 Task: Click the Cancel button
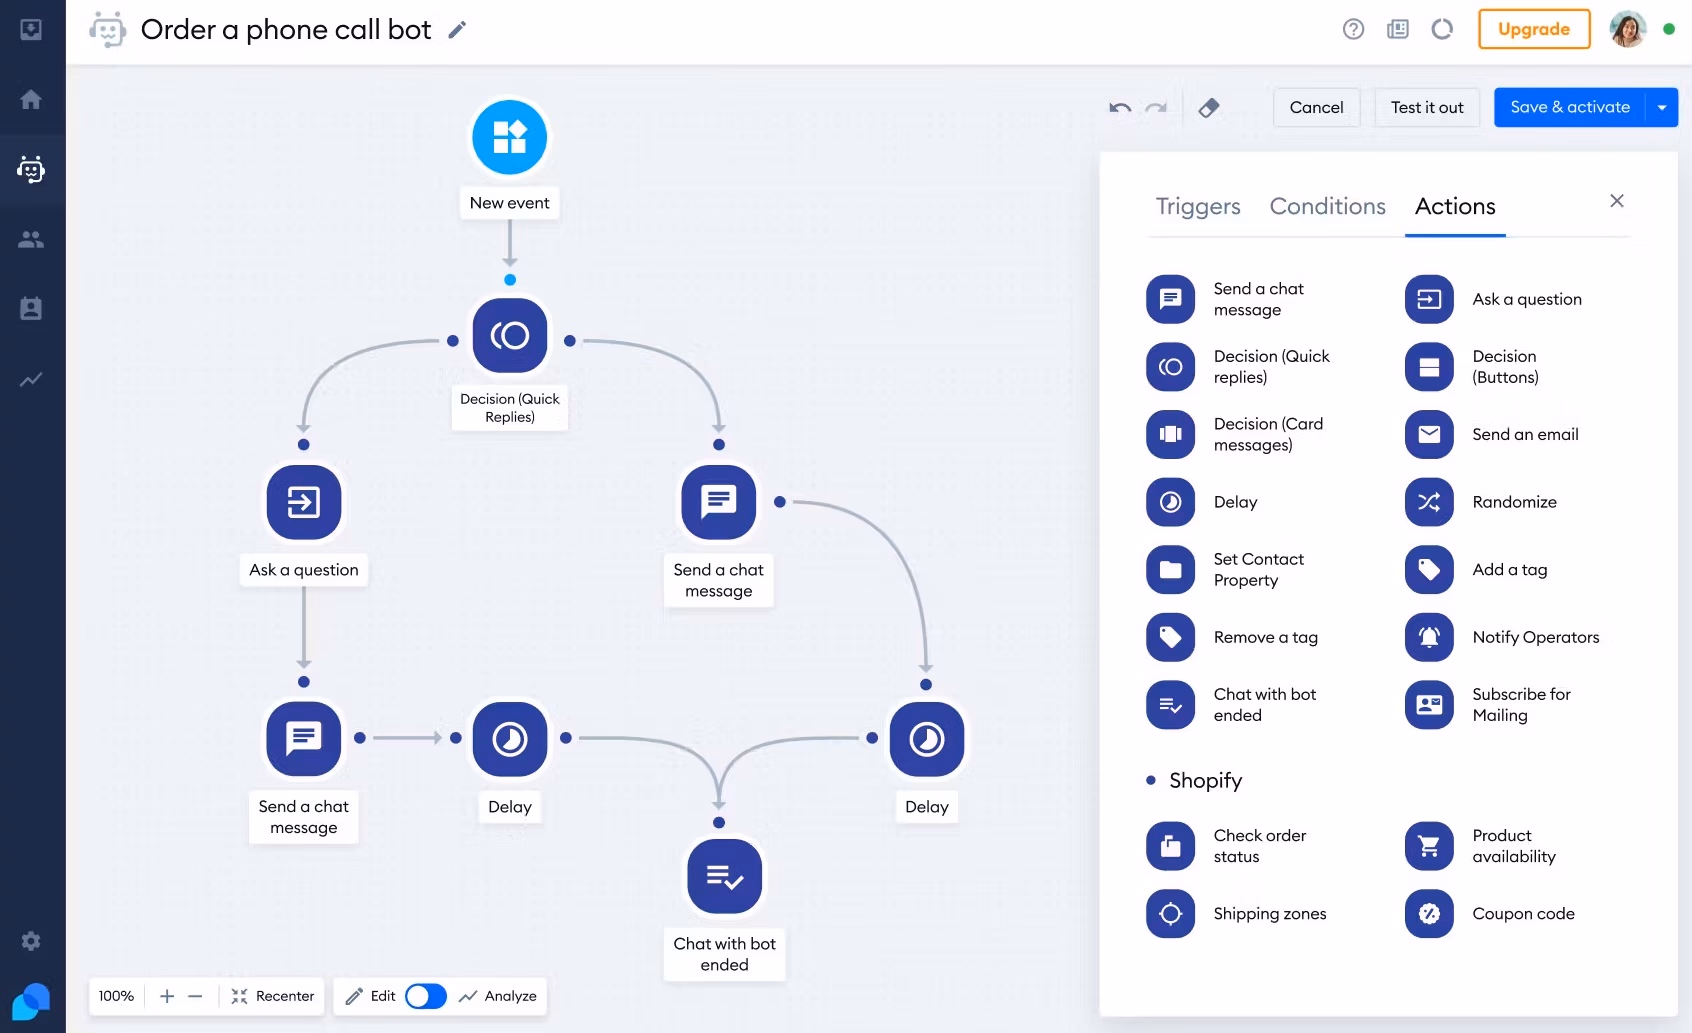coord(1316,107)
